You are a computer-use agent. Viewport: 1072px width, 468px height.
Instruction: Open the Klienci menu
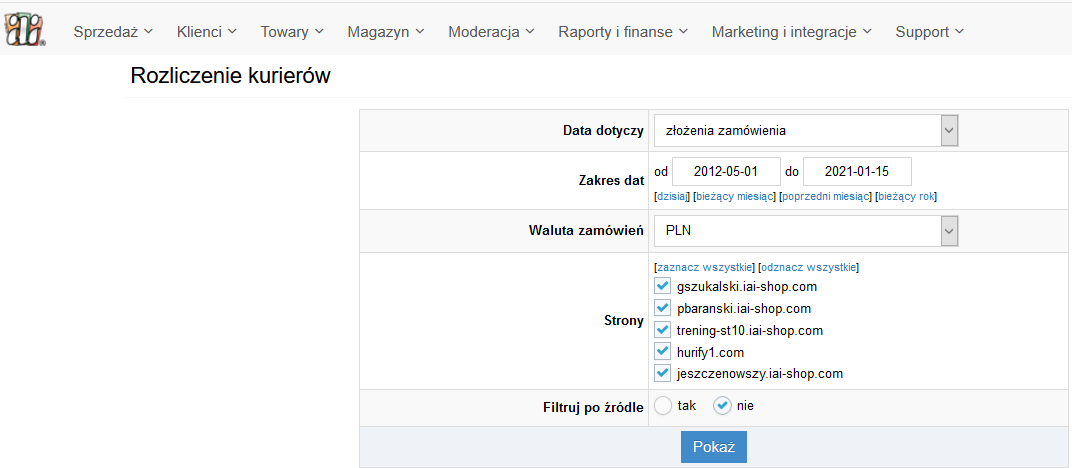coord(206,31)
